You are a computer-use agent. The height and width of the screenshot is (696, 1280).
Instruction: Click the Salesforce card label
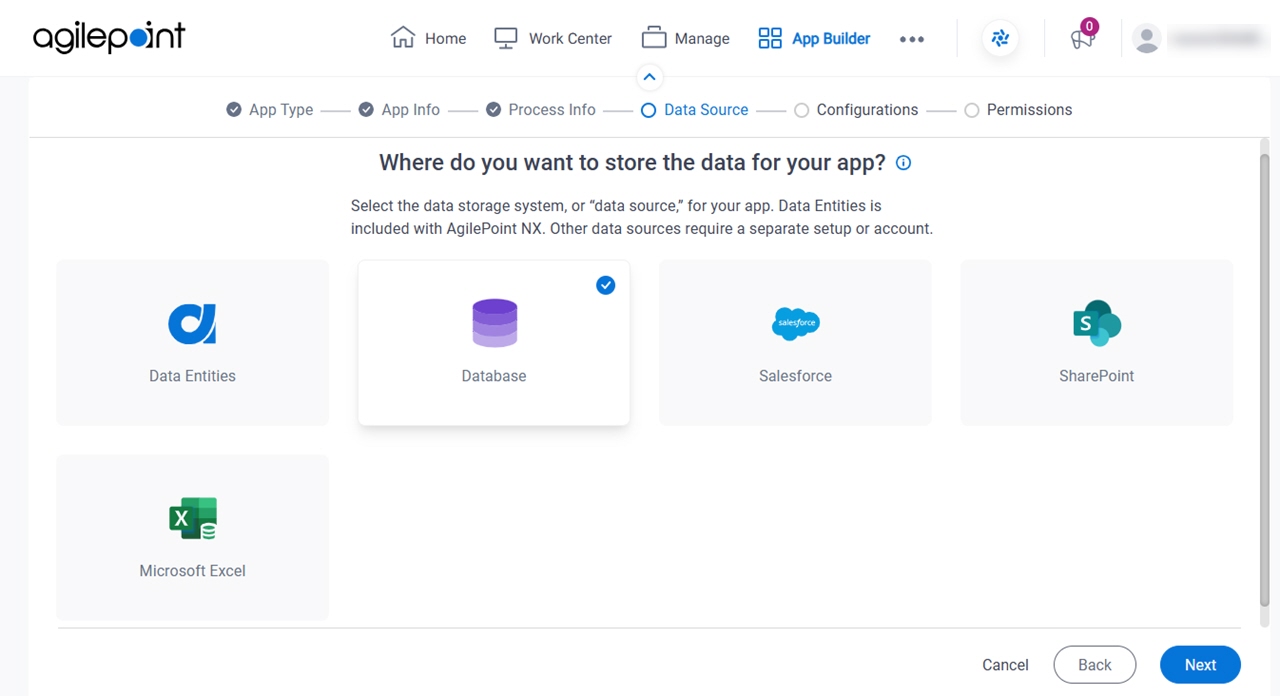(x=795, y=376)
